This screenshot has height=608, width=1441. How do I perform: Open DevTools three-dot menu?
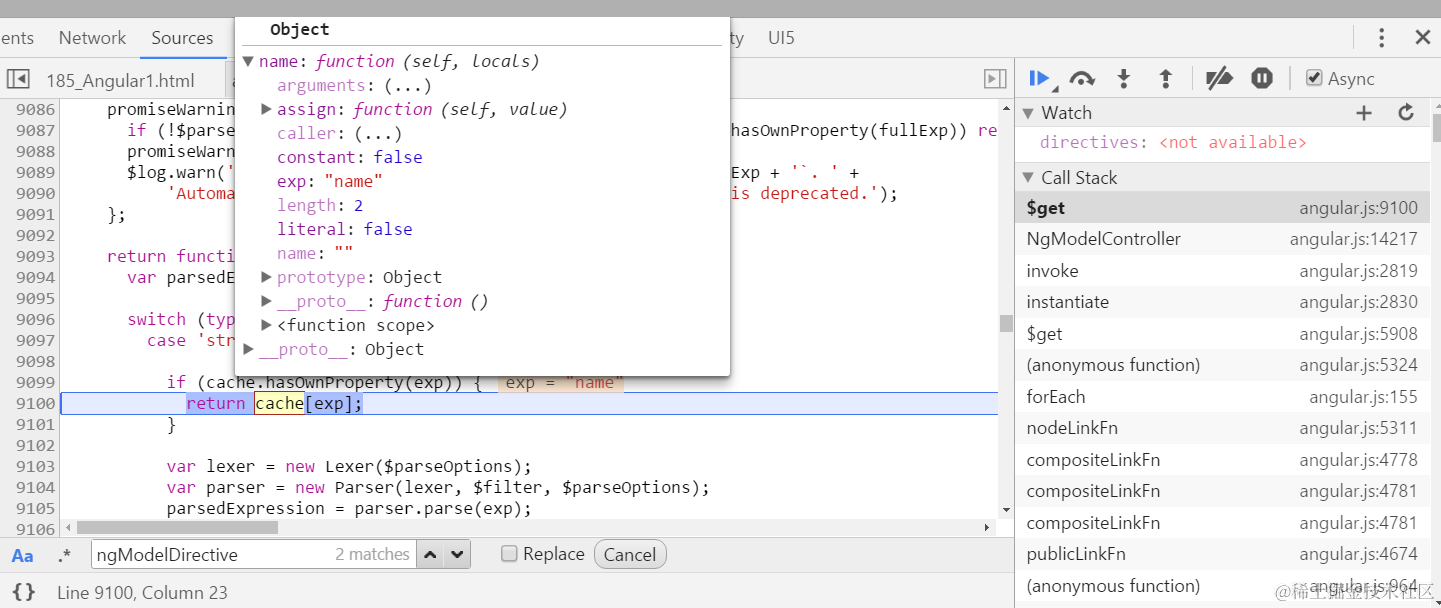point(1381,38)
